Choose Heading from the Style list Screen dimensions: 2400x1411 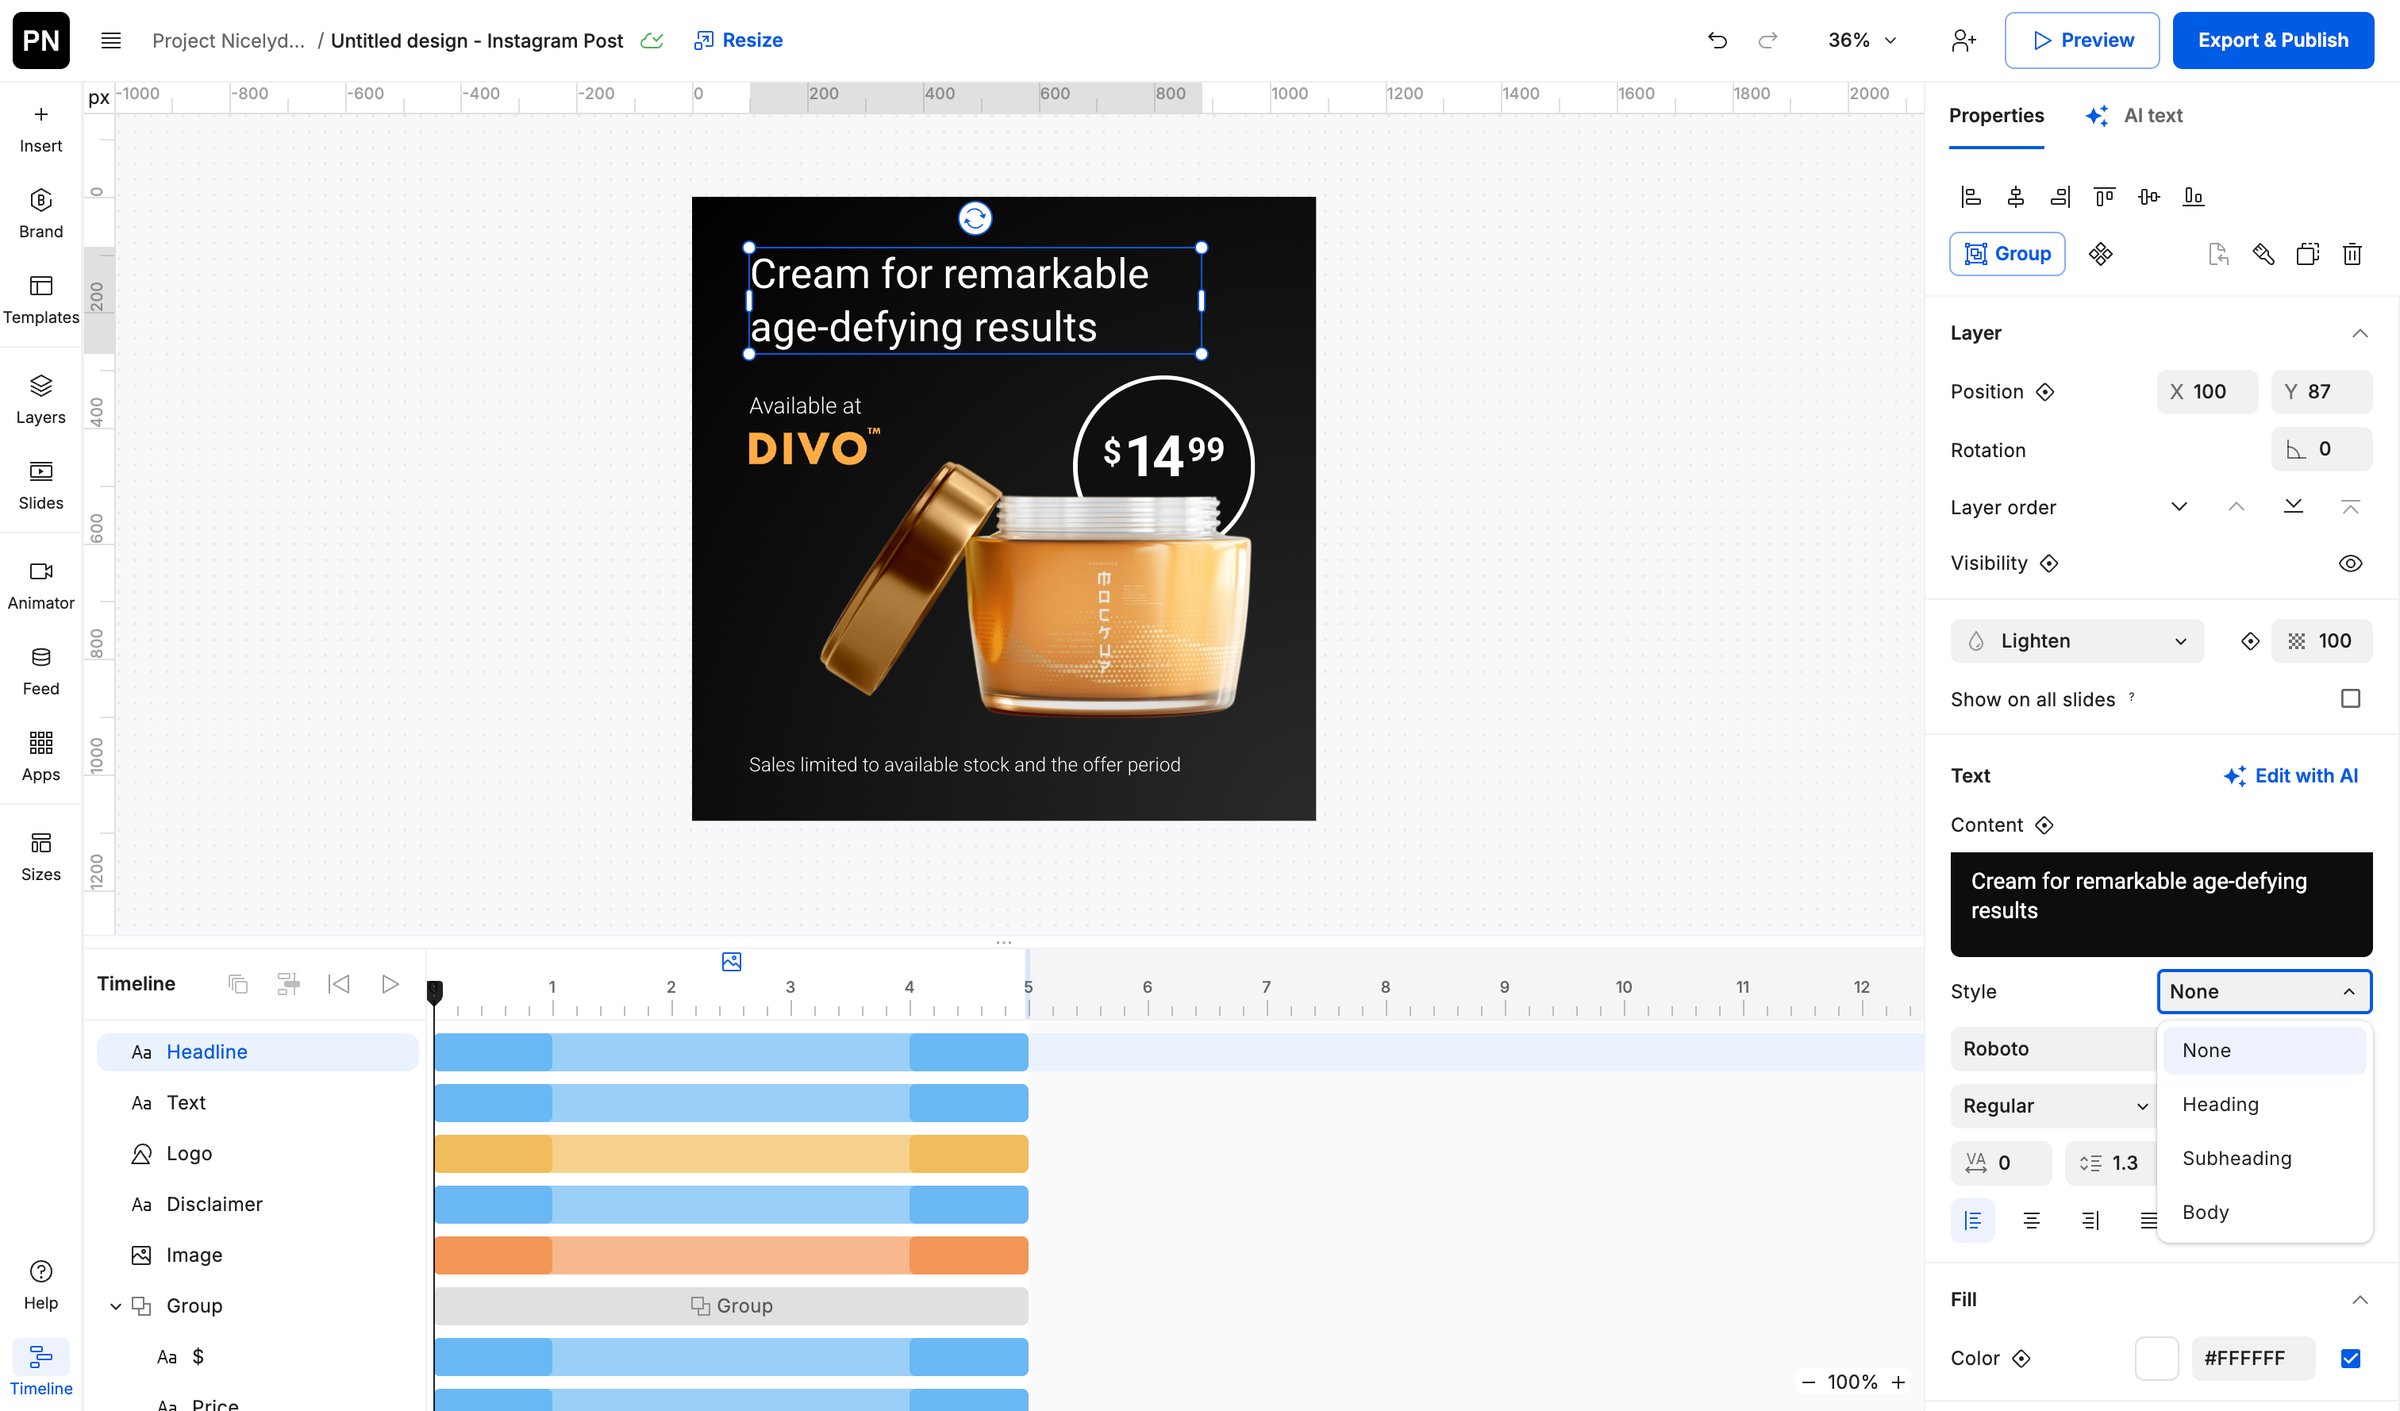tap(2264, 1104)
